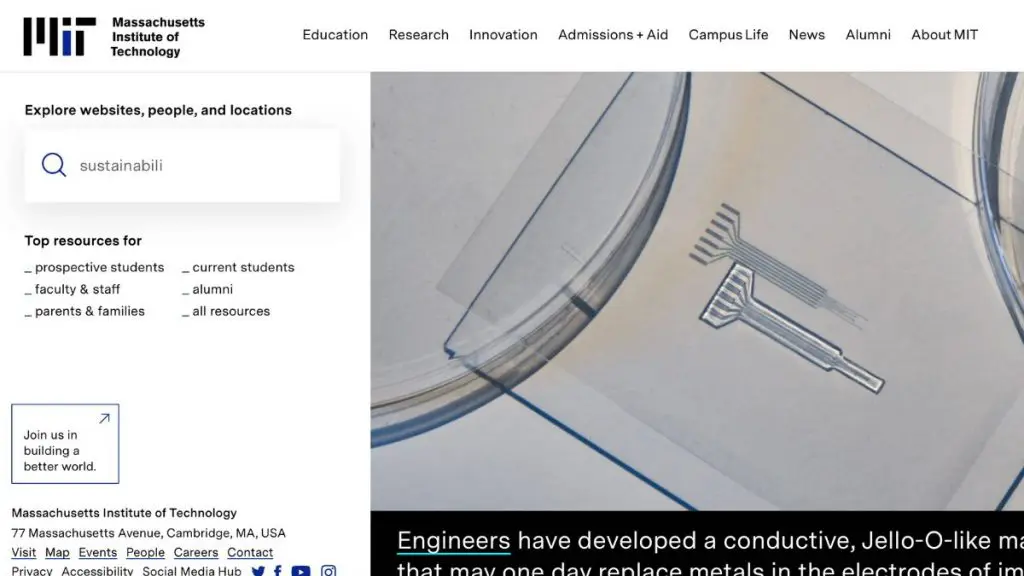Click the footer 'Massachusetts Institute of Technology' text
Screen dimensions: 1024x576
coord(124,513)
